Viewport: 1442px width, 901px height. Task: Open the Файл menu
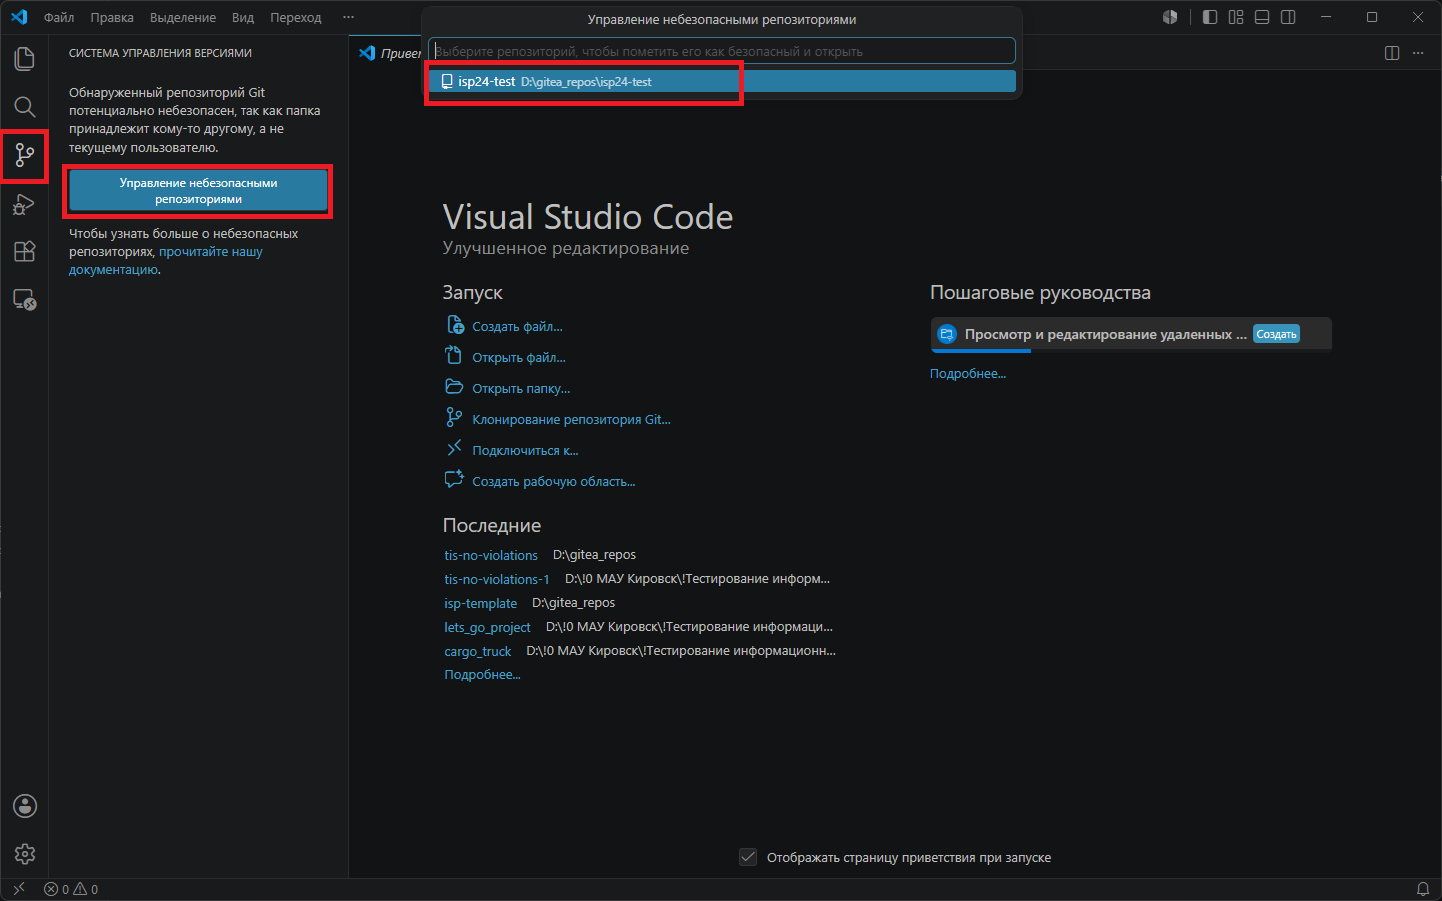59,17
